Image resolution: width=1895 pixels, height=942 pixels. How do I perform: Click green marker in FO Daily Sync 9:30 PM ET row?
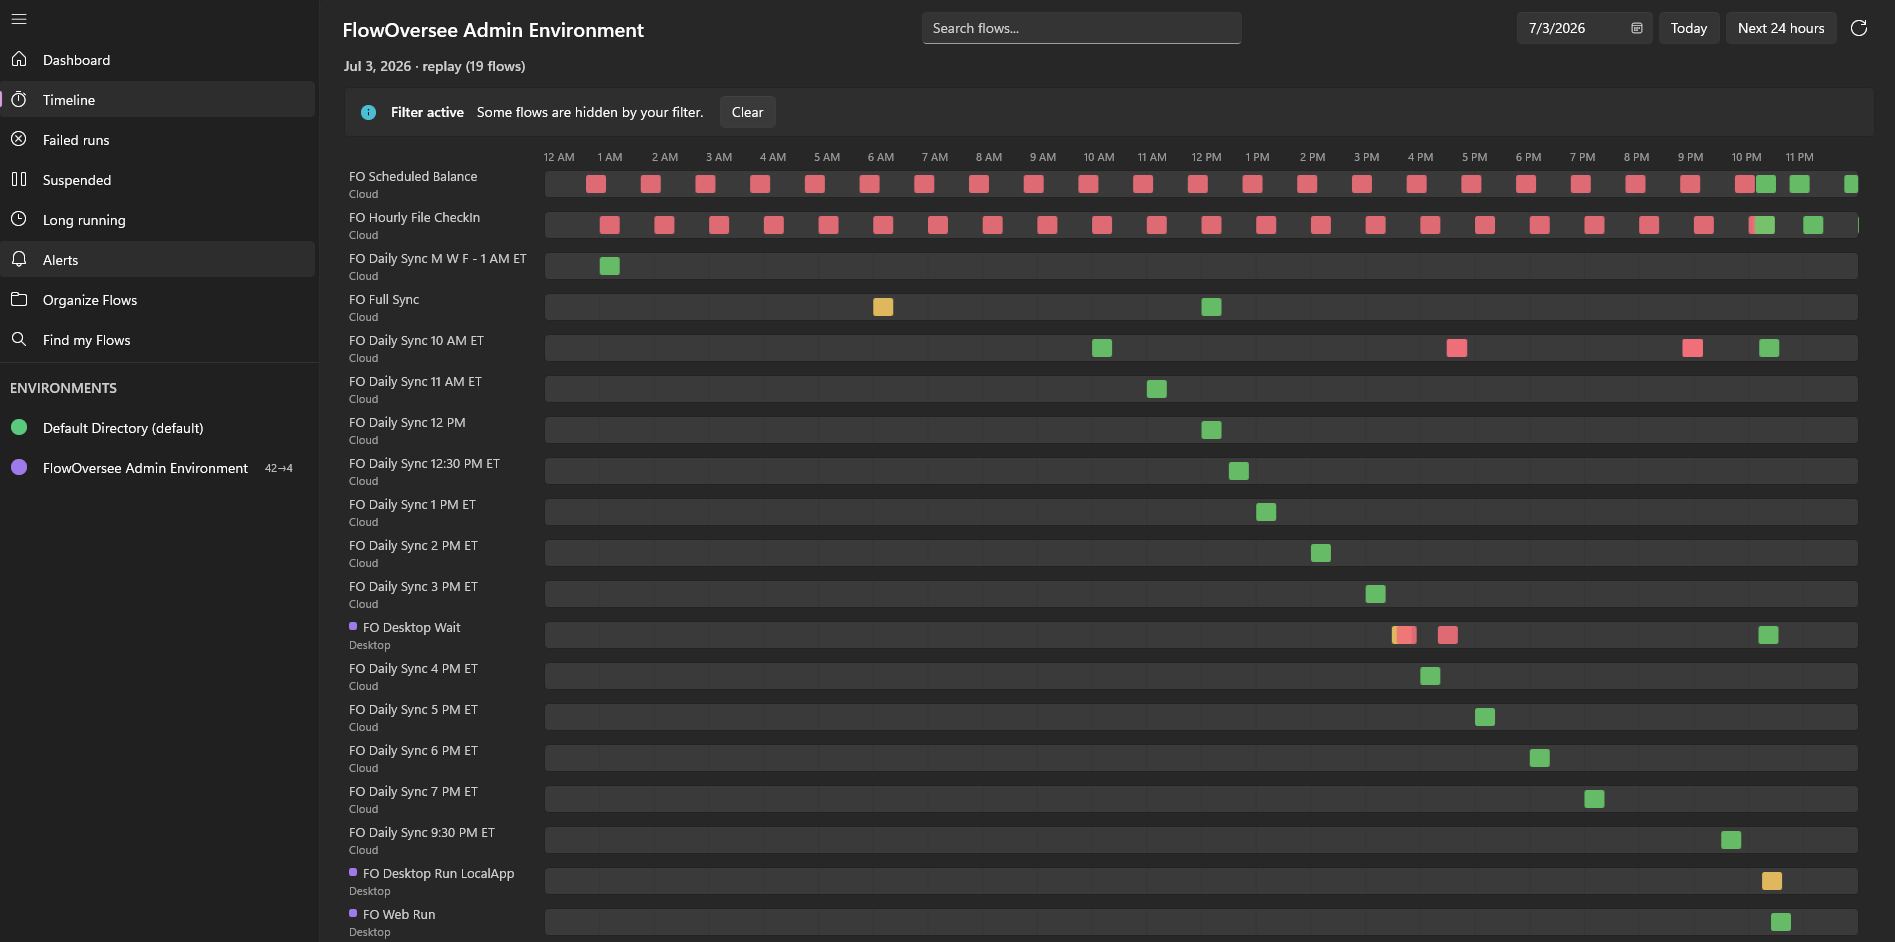(x=1731, y=840)
